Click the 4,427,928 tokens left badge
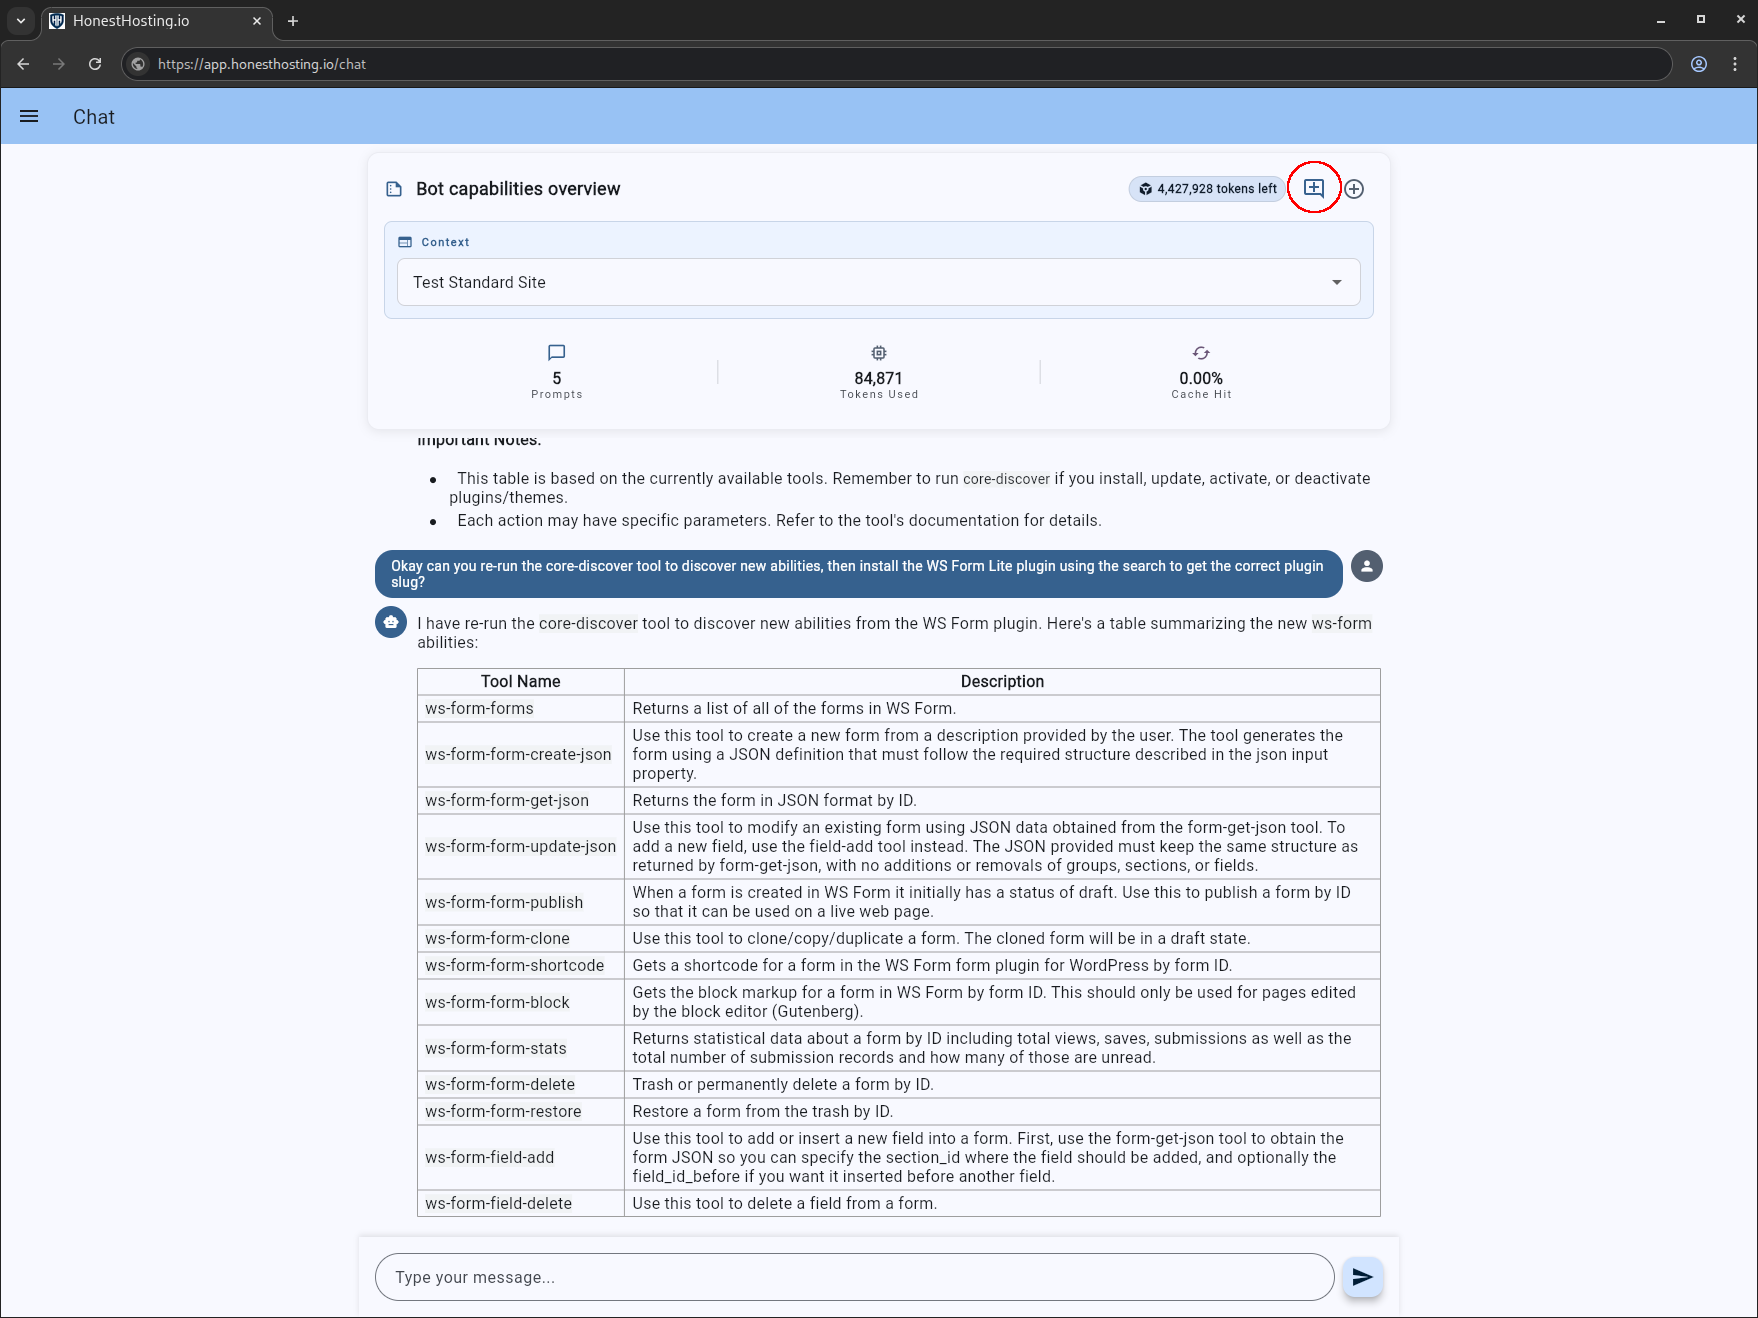The width and height of the screenshot is (1758, 1318). (1207, 189)
